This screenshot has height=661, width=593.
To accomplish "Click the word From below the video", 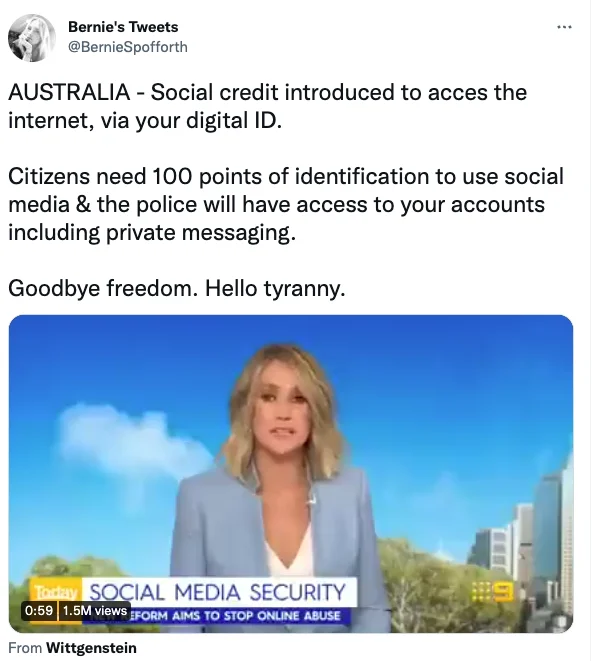I will [25, 648].
